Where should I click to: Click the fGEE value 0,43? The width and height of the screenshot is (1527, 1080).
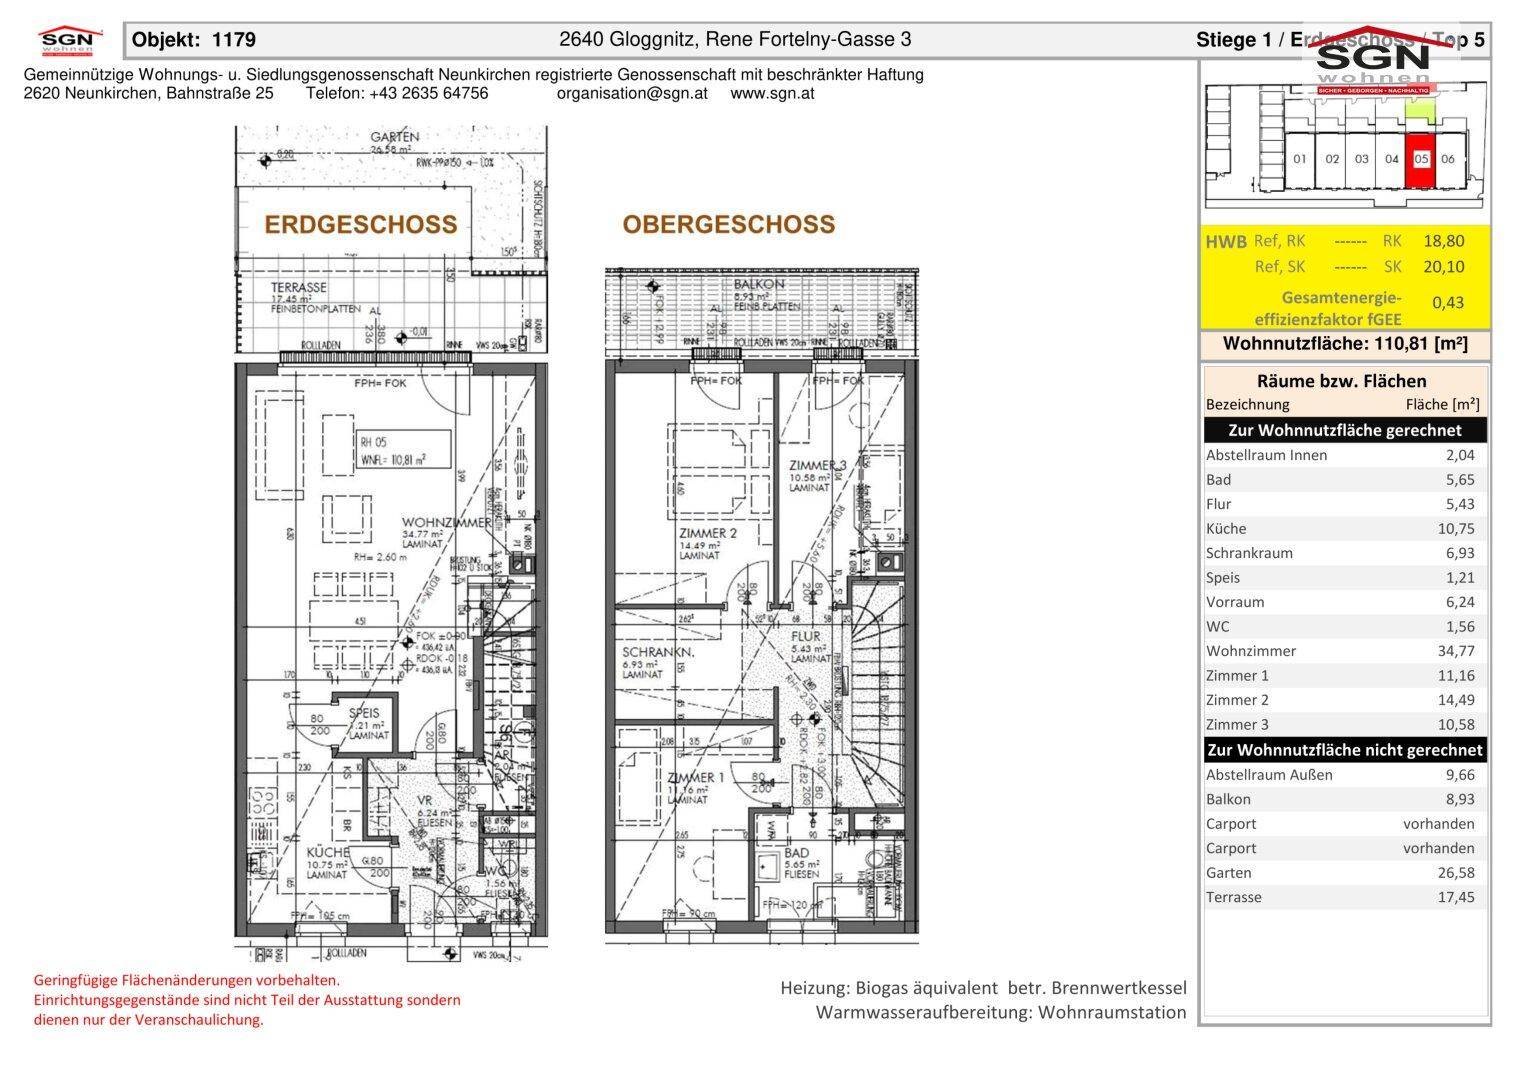pyautogui.click(x=1448, y=303)
